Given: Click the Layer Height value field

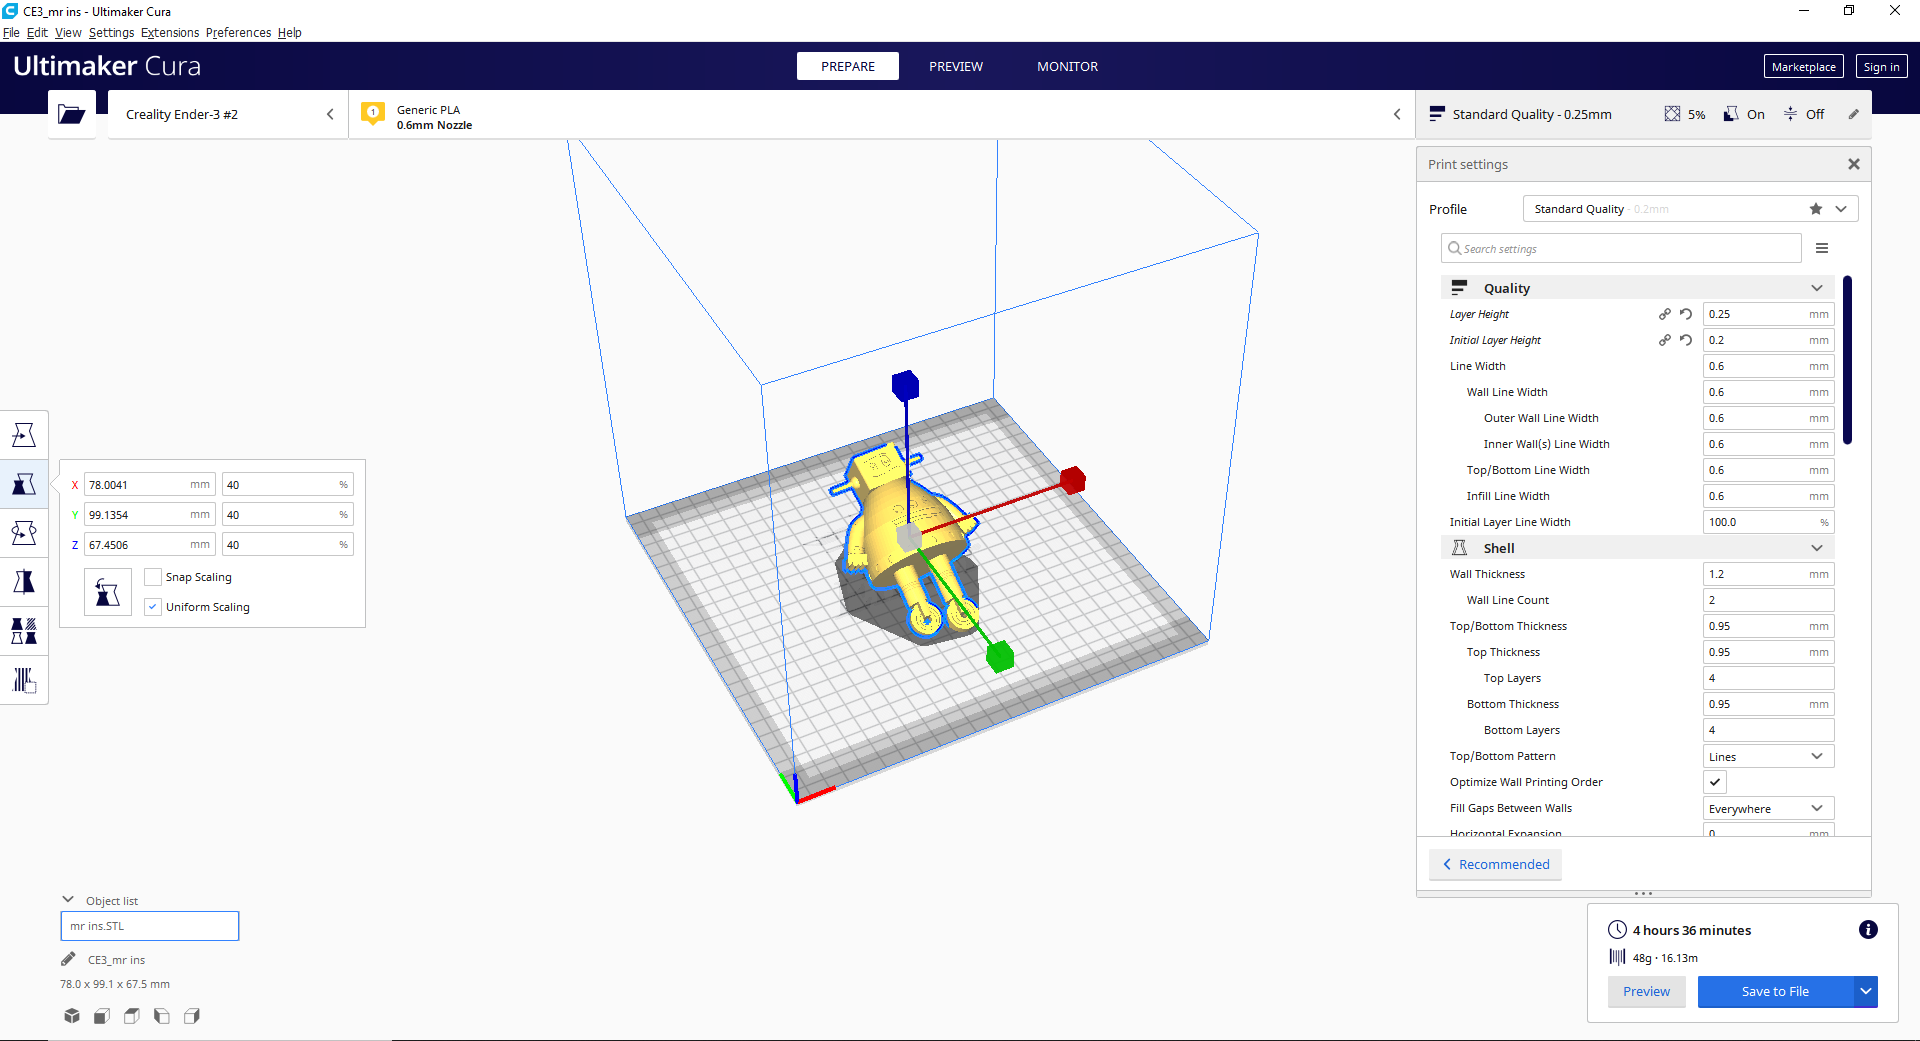Looking at the screenshot, I should pyautogui.click(x=1769, y=314).
